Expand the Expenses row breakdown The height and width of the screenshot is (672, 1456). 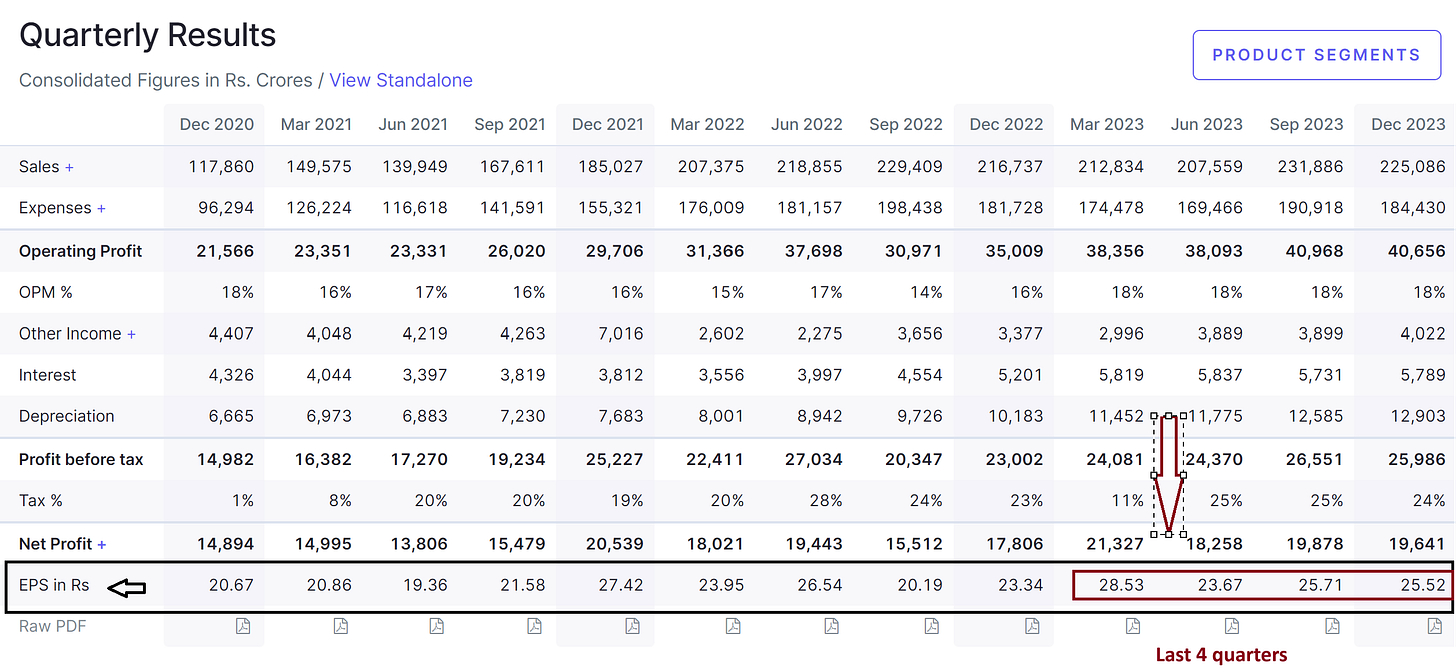tap(101, 208)
